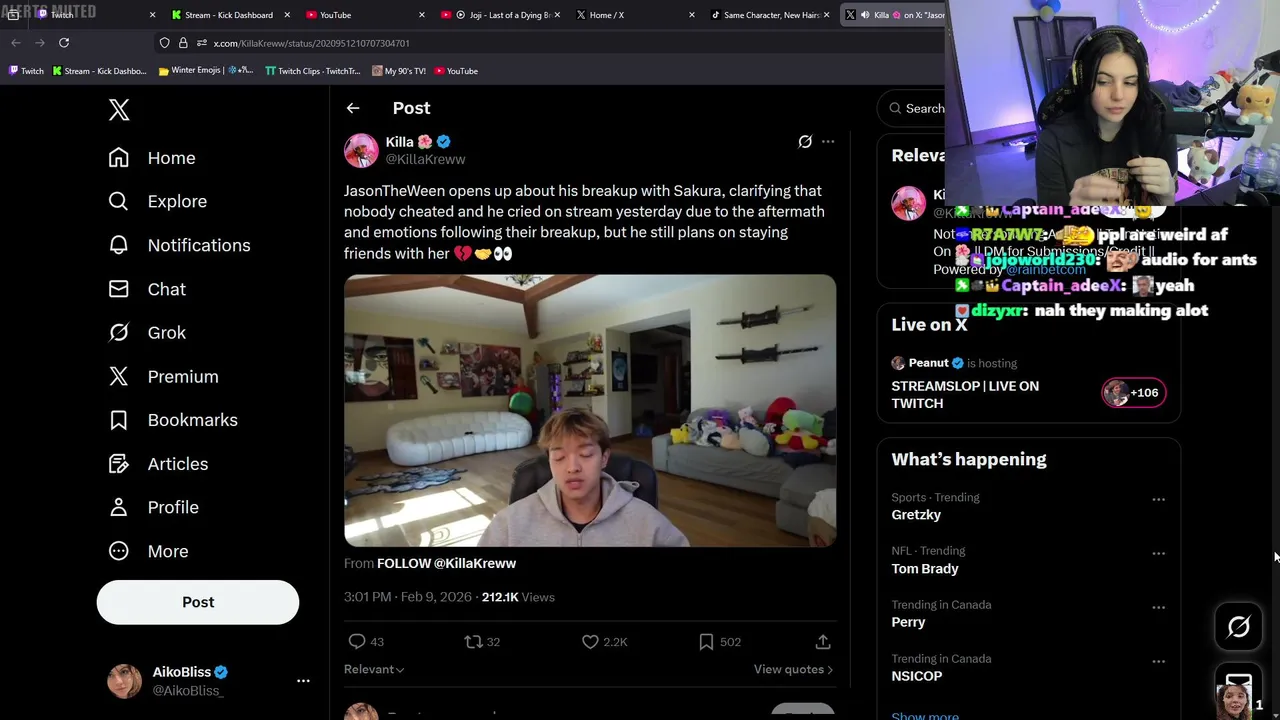Screen dimensions: 1280x720
Task: Click the browser forward arrow
Action: point(40,43)
